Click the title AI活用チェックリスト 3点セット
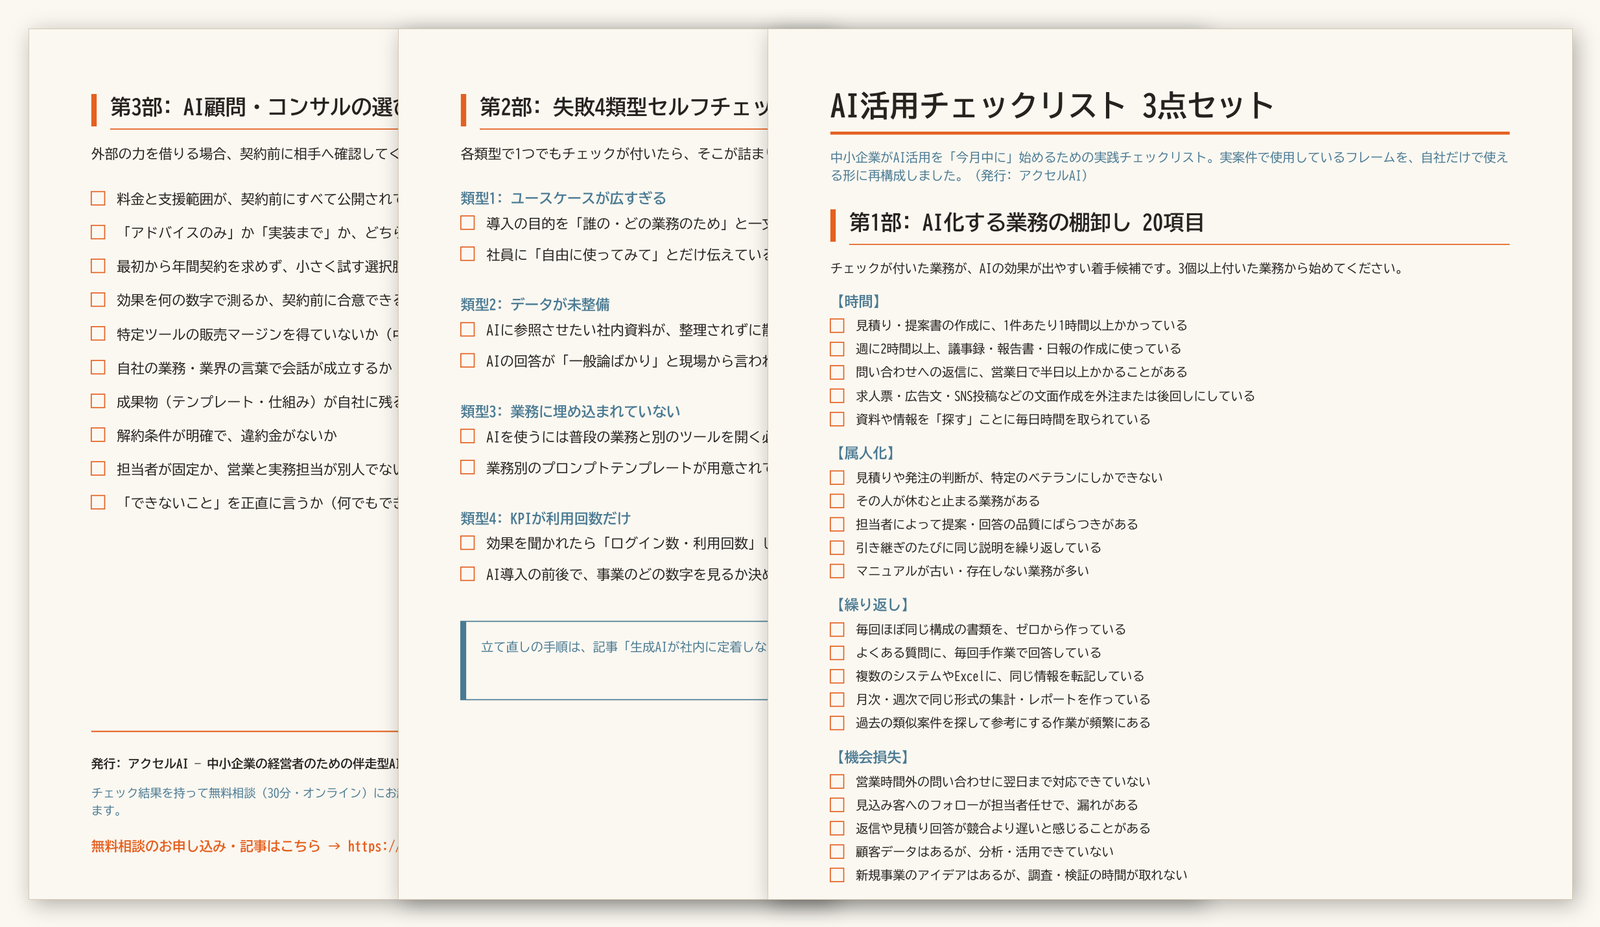The height and width of the screenshot is (927, 1600). [x=1052, y=106]
